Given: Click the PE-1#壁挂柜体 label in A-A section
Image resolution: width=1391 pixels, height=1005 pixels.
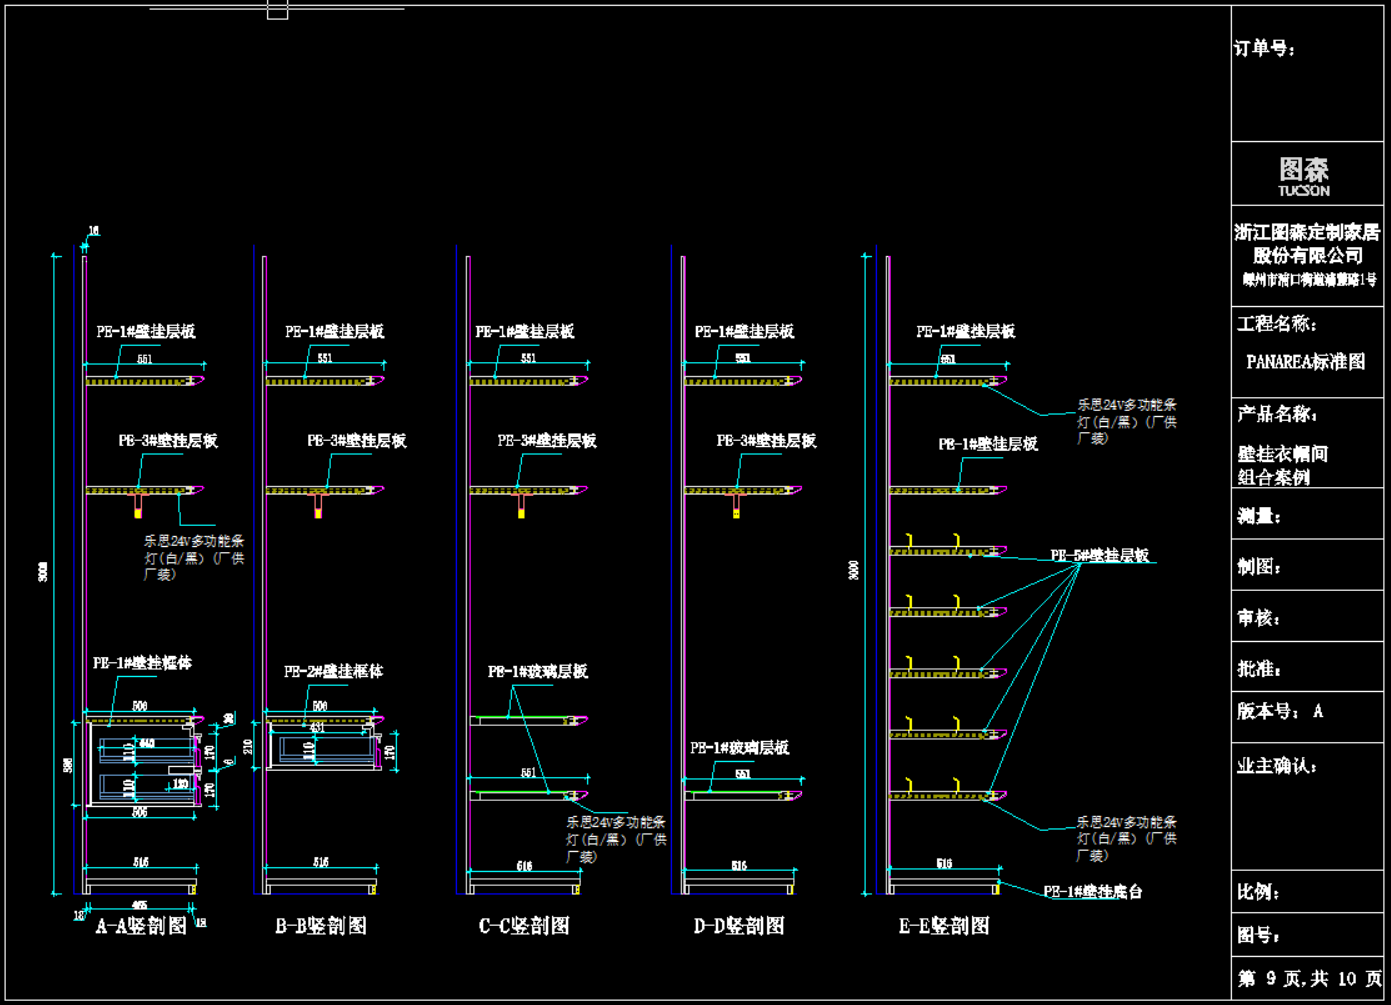Looking at the screenshot, I should click(x=142, y=662).
